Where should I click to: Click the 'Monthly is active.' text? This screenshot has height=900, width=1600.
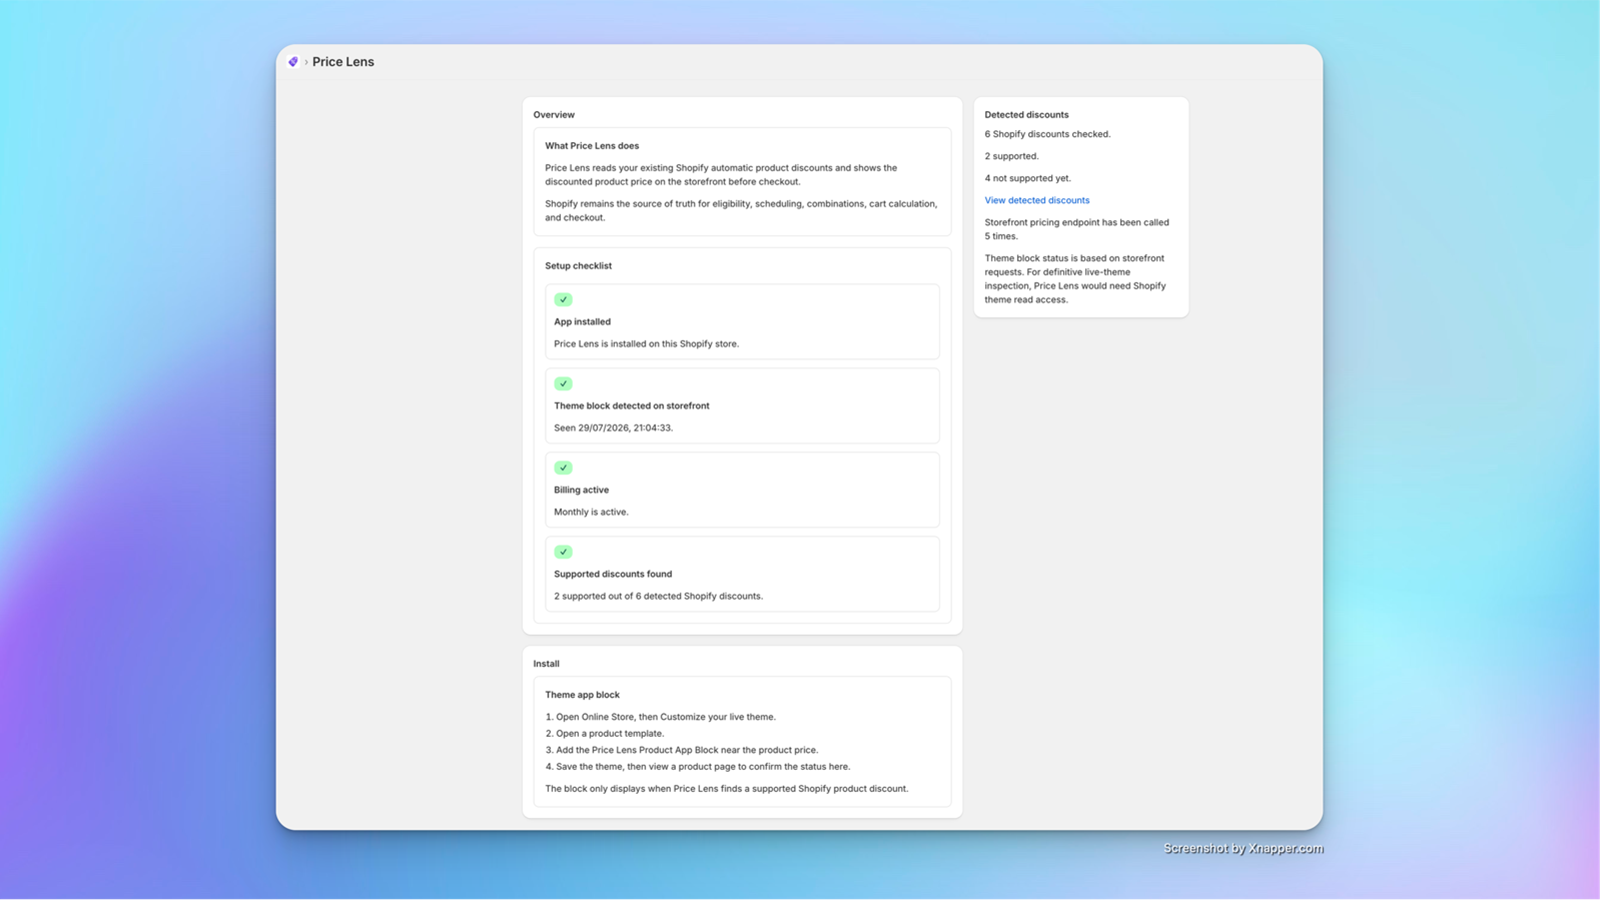point(591,512)
